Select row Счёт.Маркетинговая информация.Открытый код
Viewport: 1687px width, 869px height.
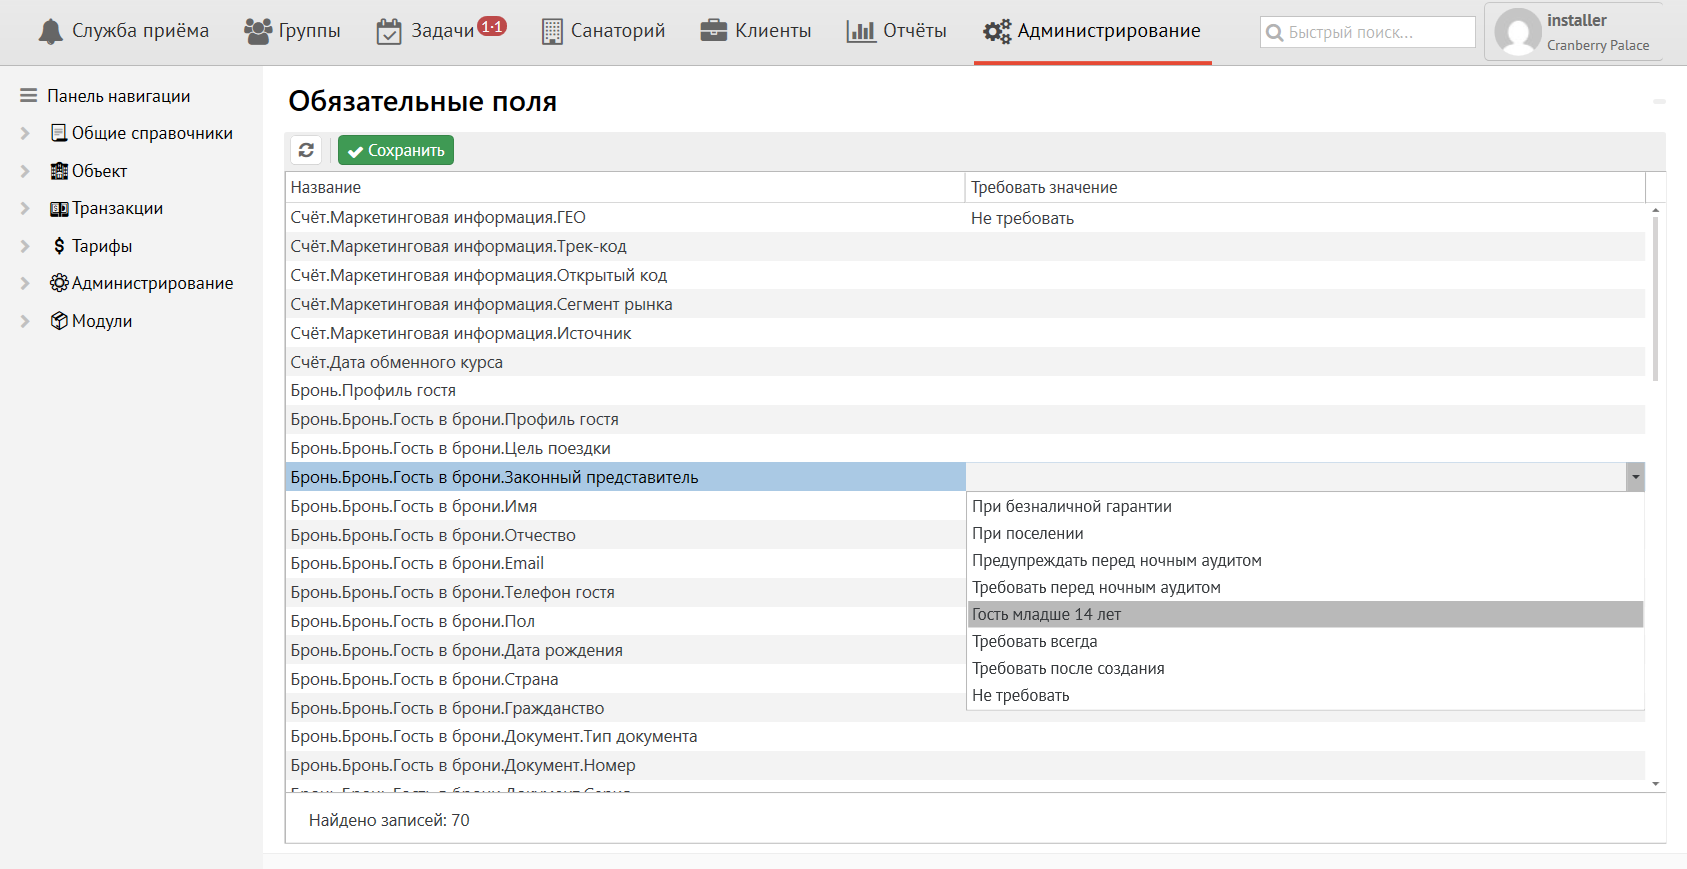pos(965,275)
